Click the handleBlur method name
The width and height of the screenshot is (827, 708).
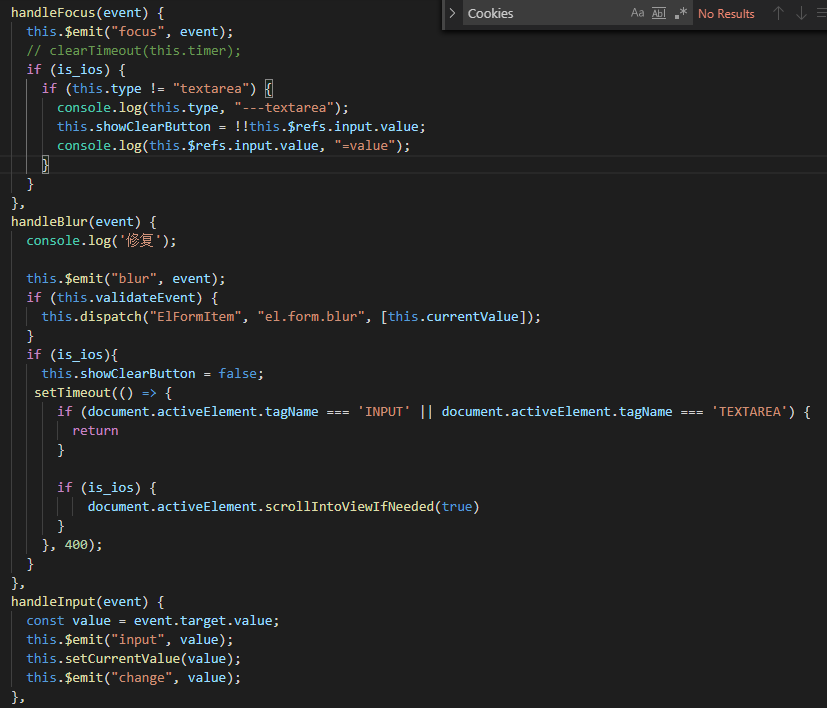click(49, 221)
